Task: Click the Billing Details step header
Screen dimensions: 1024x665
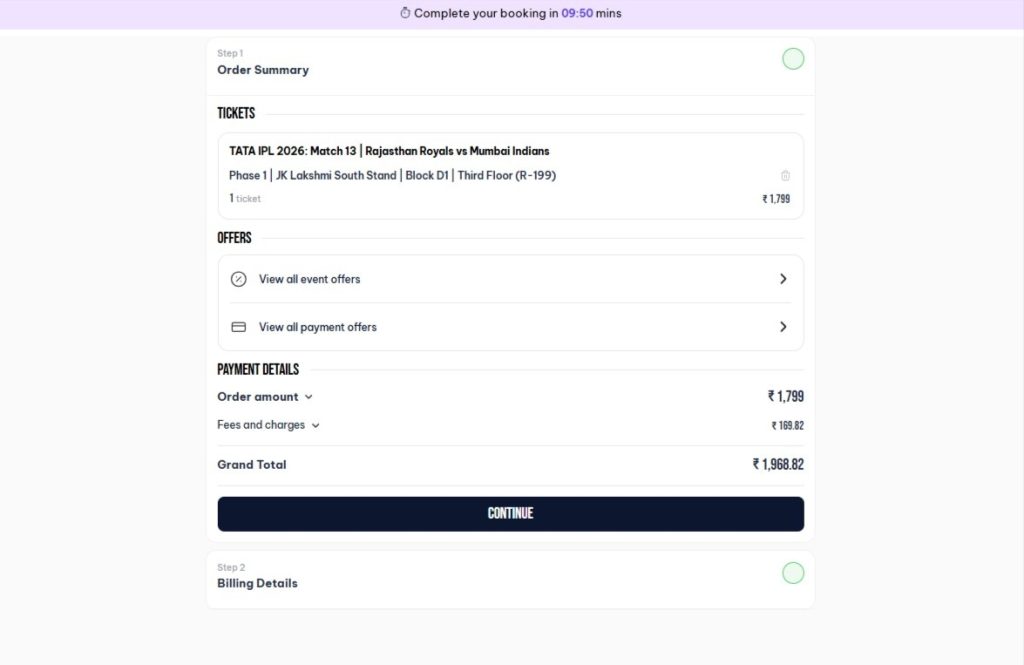Action: click(x=257, y=583)
